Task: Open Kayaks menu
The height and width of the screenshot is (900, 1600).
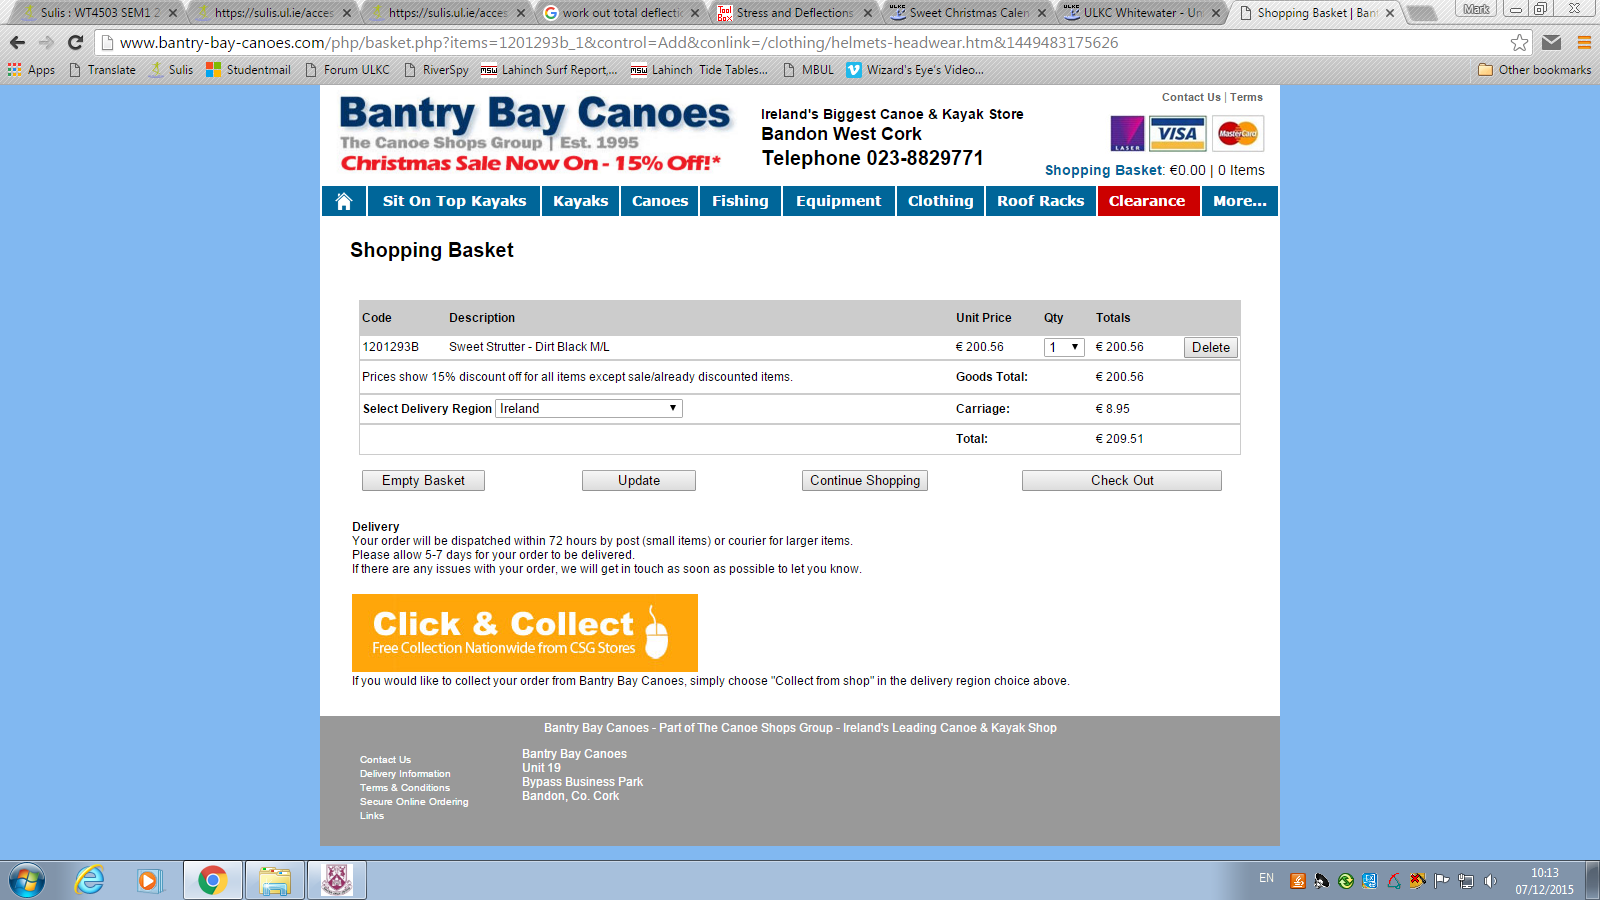Action: [581, 201]
